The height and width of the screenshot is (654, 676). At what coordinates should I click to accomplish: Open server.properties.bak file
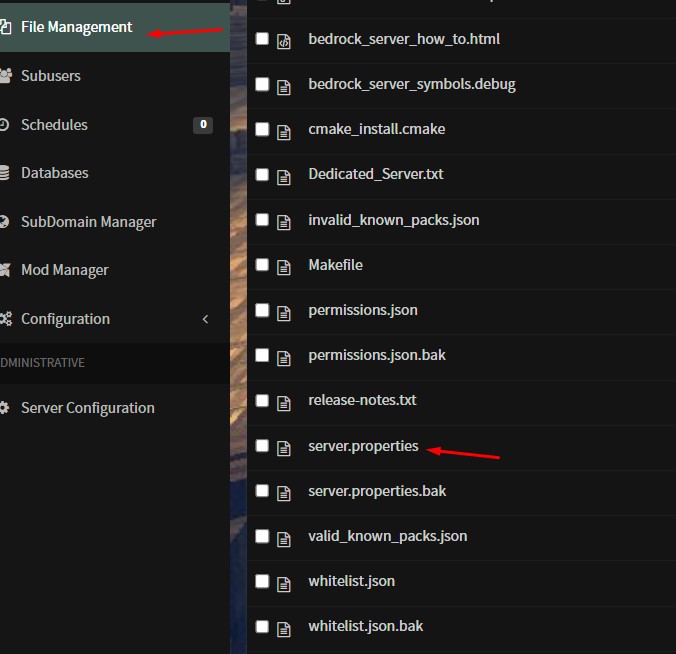377,491
